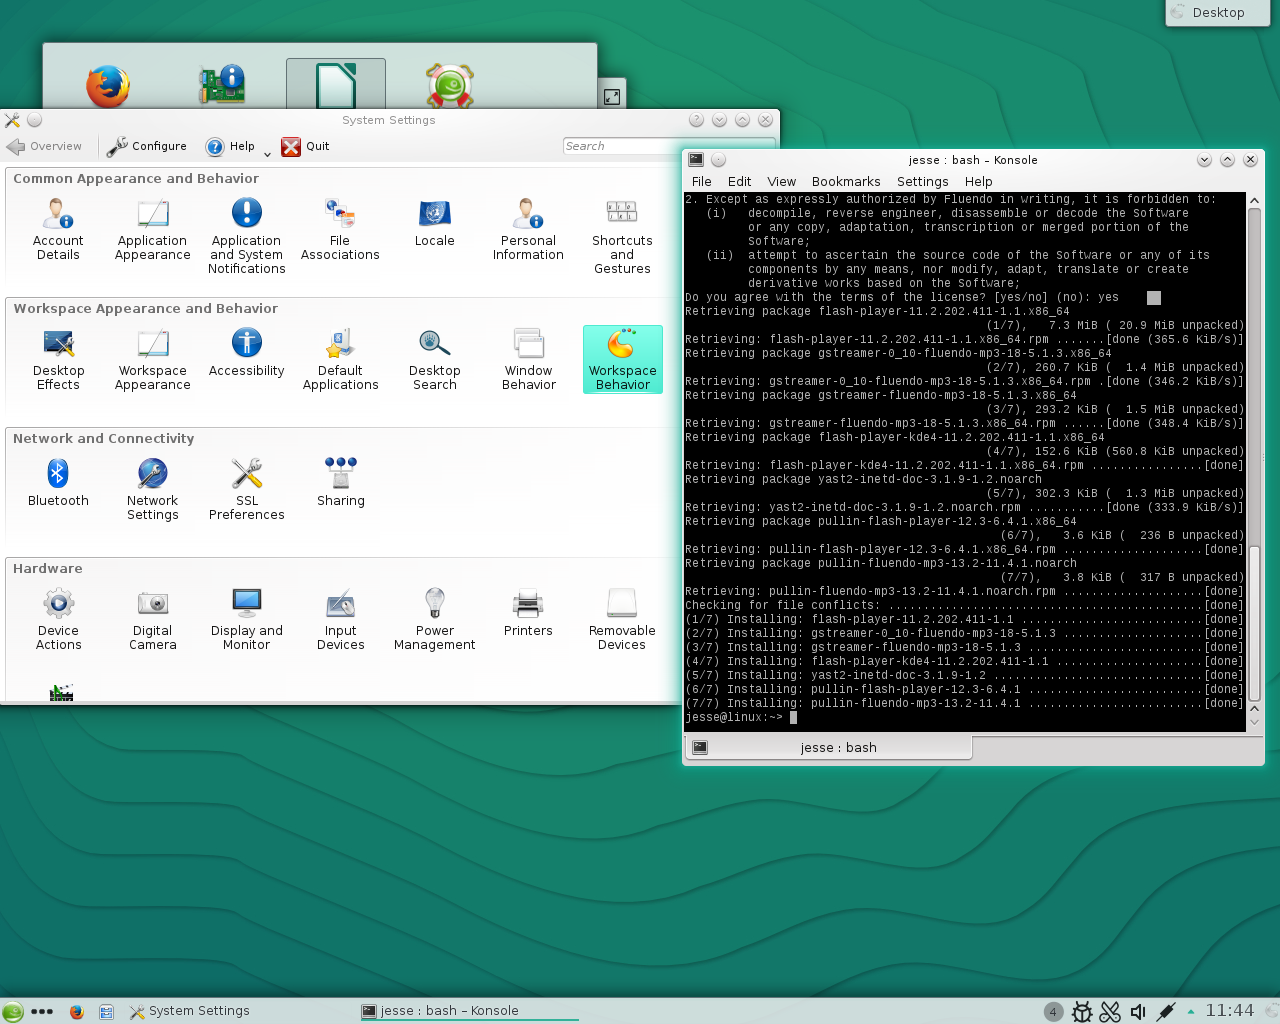Open Workspace Behavior module
The image size is (1280, 1024).
click(x=622, y=359)
